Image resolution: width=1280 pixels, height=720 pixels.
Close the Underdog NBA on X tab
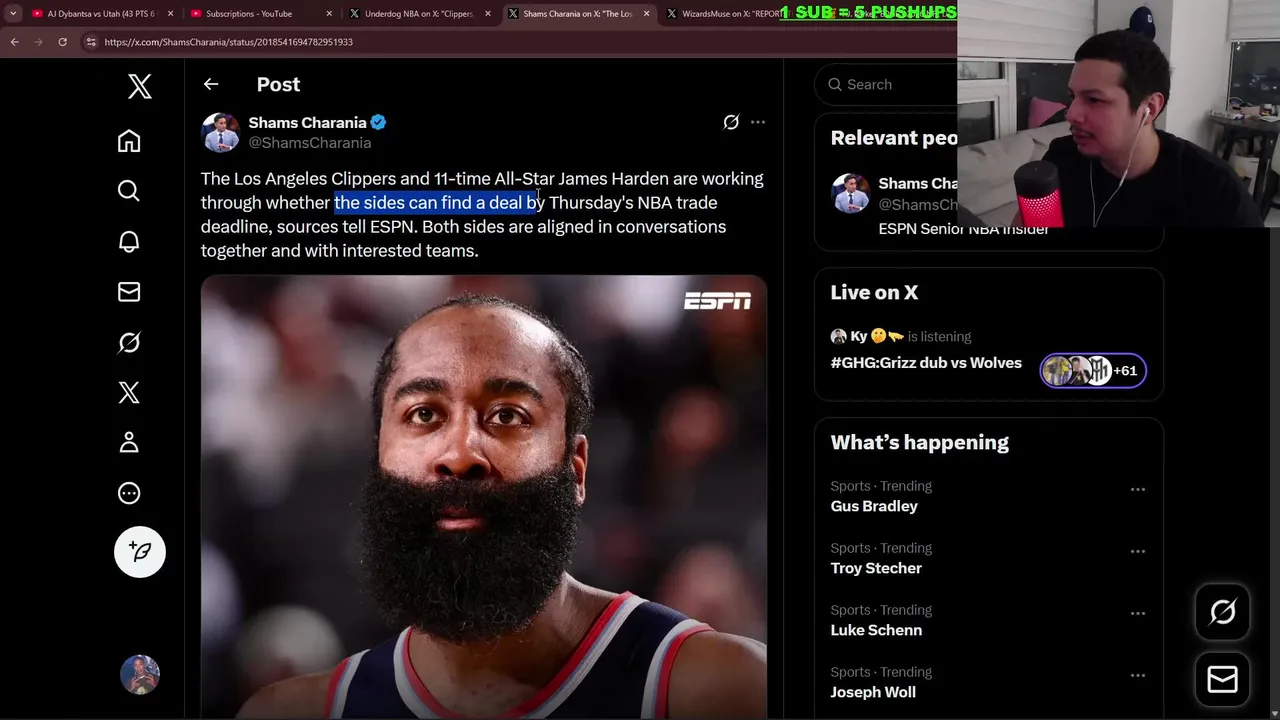[488, 14]
